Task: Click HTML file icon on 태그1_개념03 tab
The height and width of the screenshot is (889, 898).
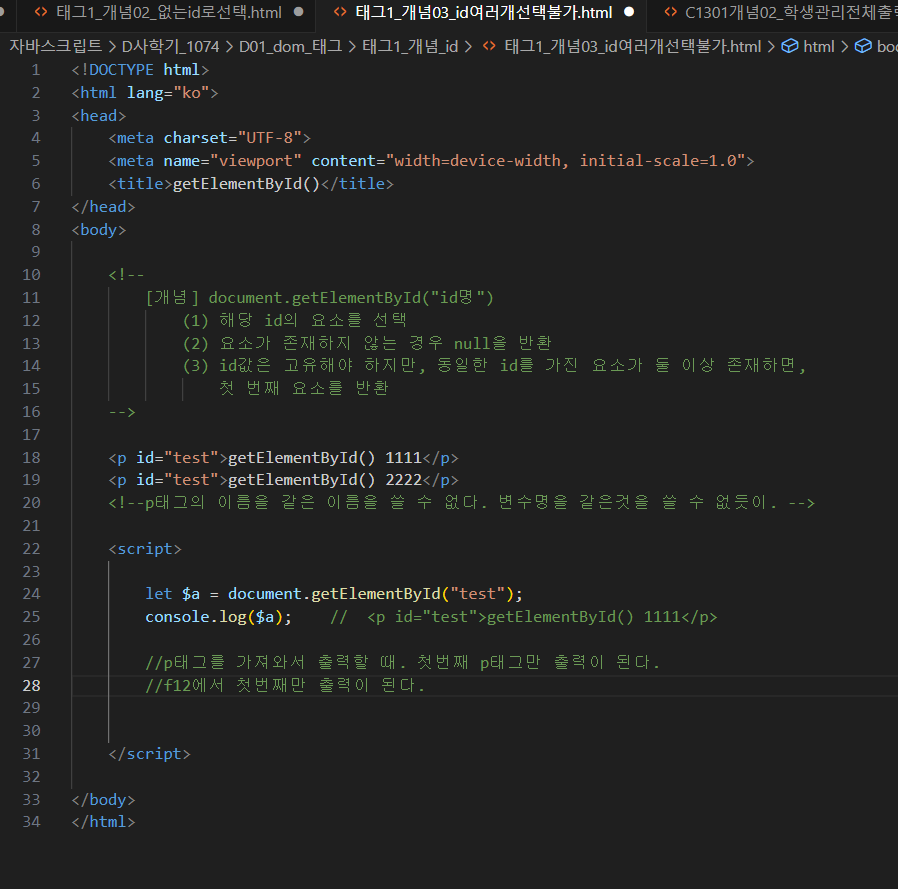Action: tap(340, 12)
